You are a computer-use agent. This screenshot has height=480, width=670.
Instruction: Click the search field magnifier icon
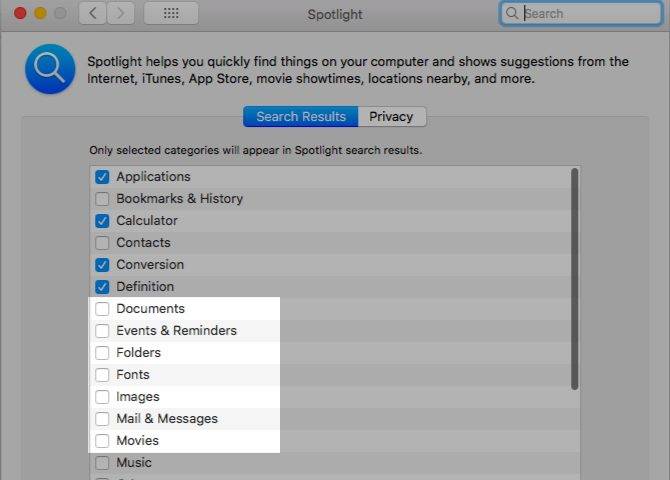(x=511, y=13)
